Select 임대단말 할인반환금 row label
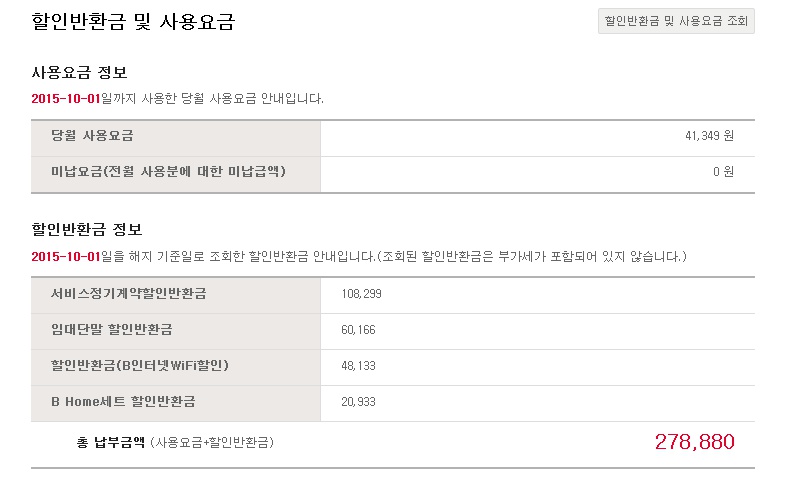The width and height of the screenshot is (787, 483). (x=111, y=329)
